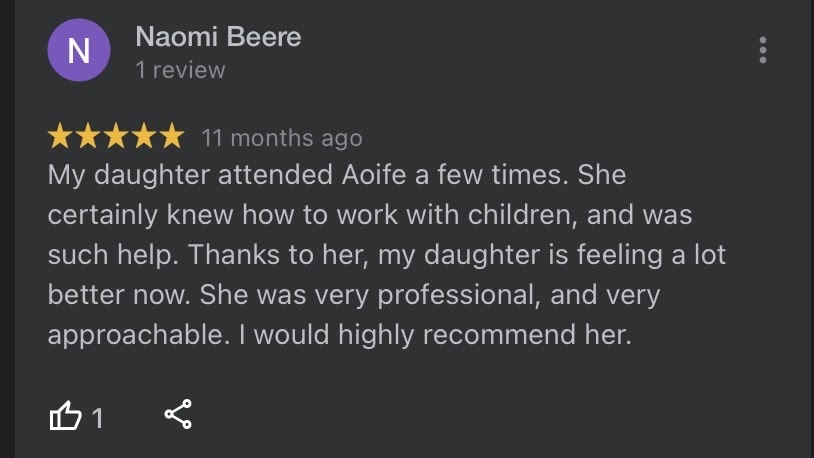Click the fourth gold rating star

click(x=144, y=136)
